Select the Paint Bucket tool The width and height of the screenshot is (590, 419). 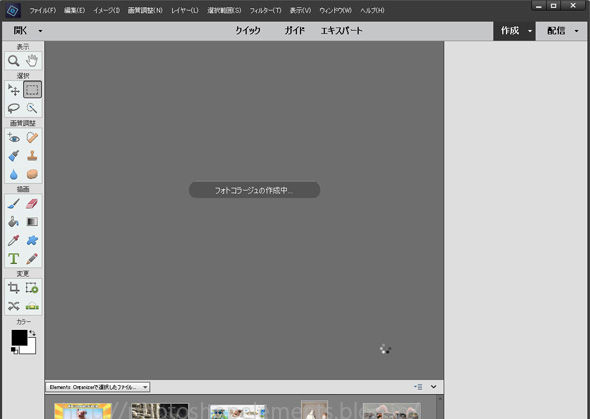tap(14, 222)
